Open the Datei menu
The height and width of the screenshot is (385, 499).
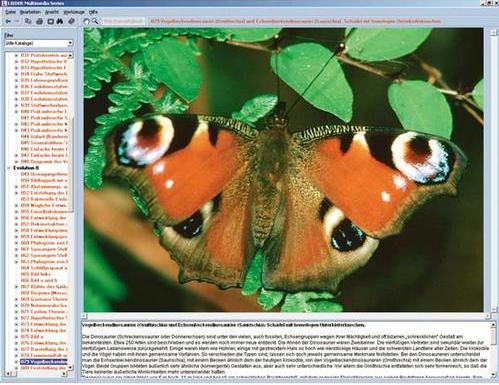click(x=11, y=12)
